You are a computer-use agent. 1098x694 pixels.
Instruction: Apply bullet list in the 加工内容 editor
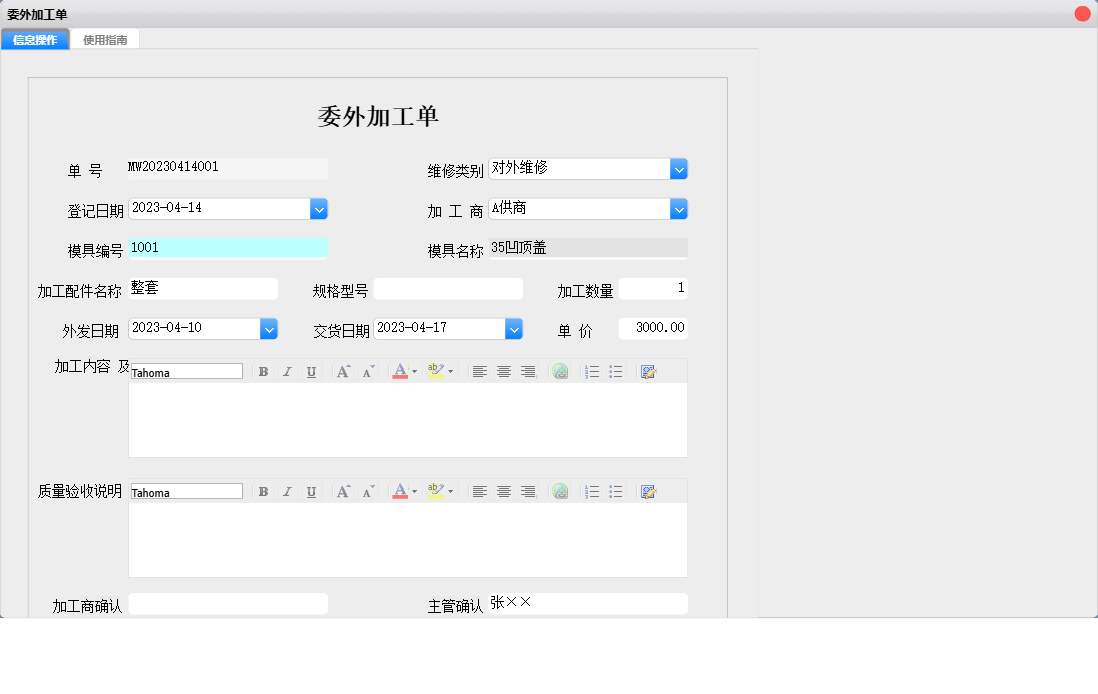tap(615, 371)
